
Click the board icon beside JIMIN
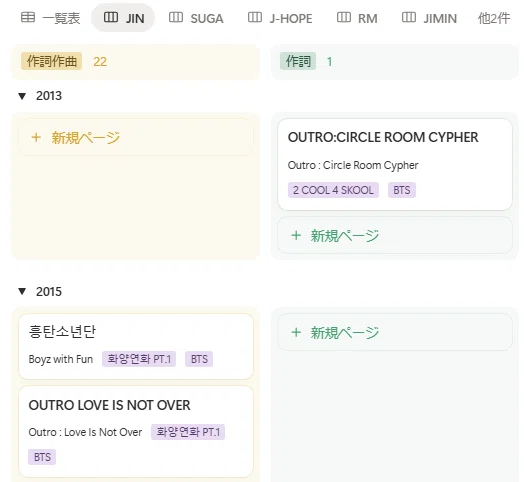click(409, 17)
